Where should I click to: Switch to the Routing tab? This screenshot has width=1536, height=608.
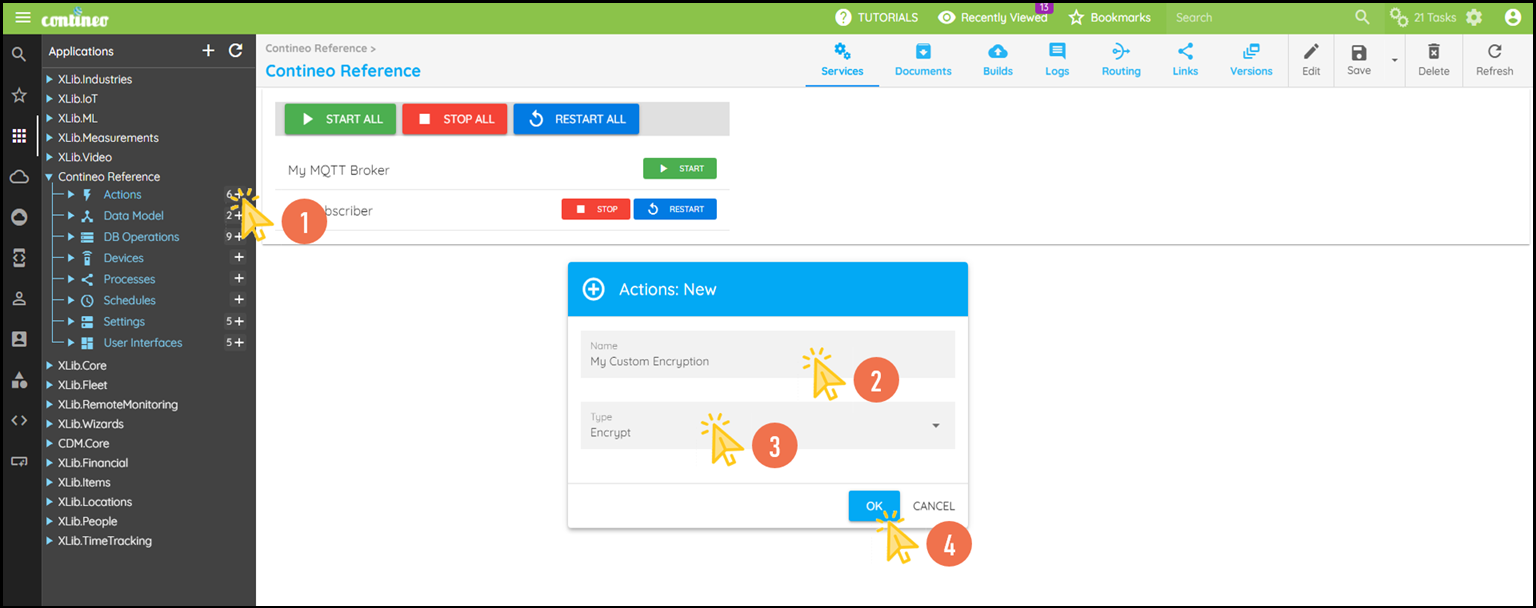pyautogui.click(x=1120, y=60)
